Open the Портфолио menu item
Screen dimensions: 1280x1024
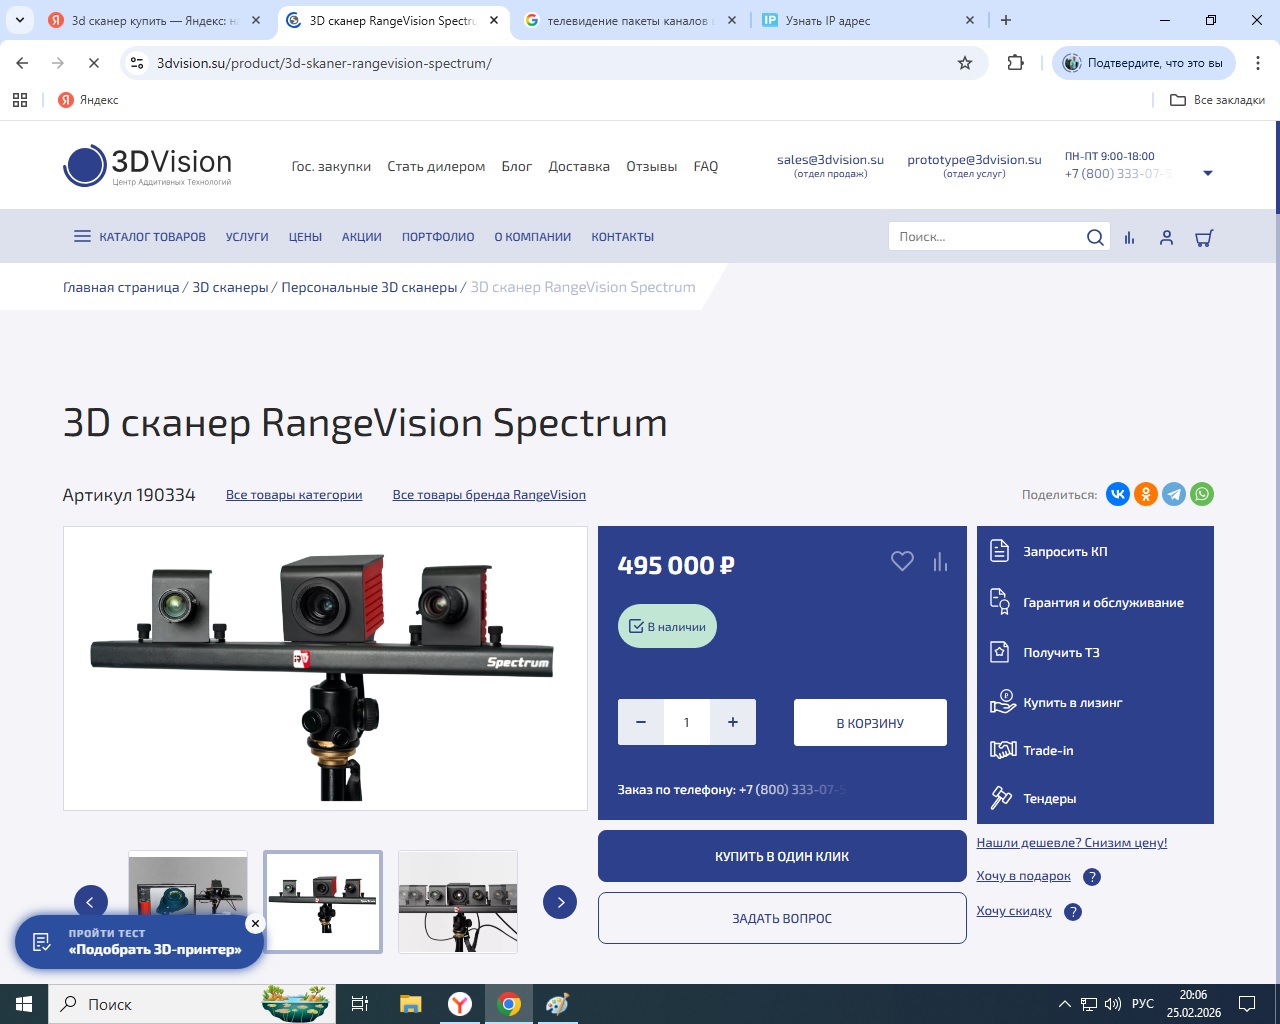[438, 237]
